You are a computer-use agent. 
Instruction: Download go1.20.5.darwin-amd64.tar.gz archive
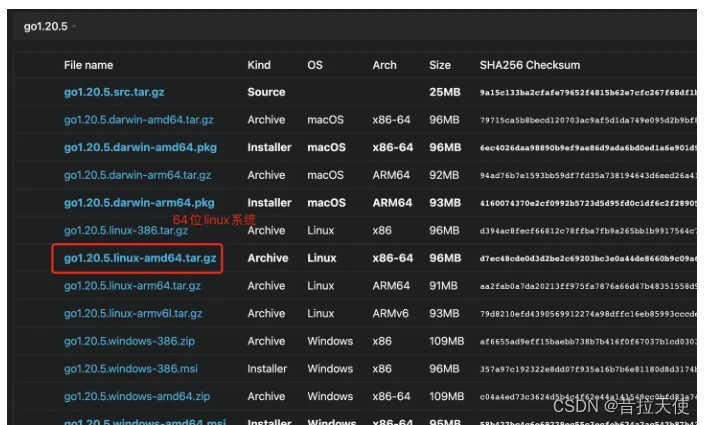(139, 120)
